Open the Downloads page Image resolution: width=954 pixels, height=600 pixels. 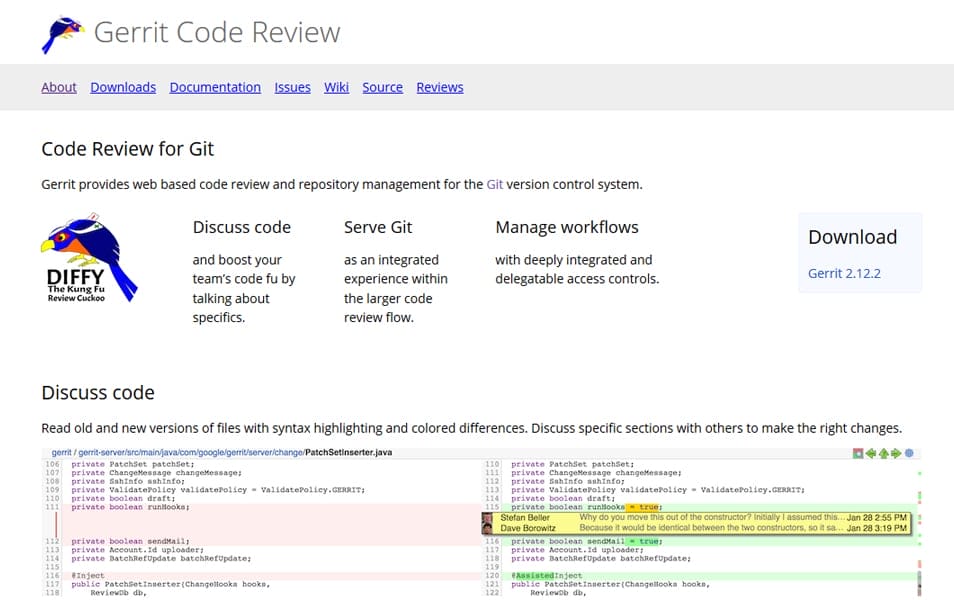[x=123, y=87]
